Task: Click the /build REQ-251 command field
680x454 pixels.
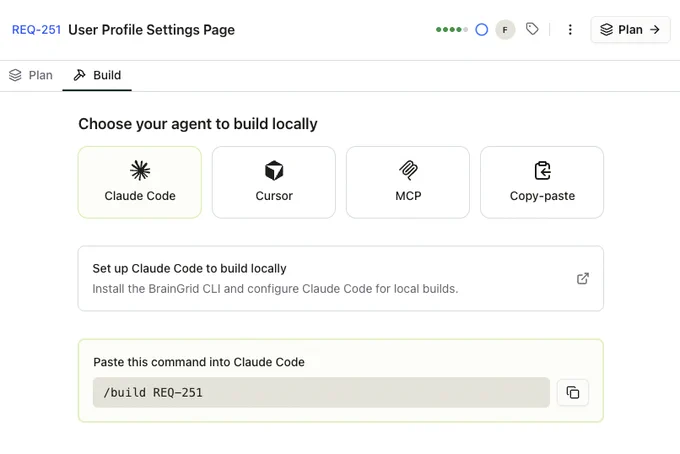Action: 321,392
